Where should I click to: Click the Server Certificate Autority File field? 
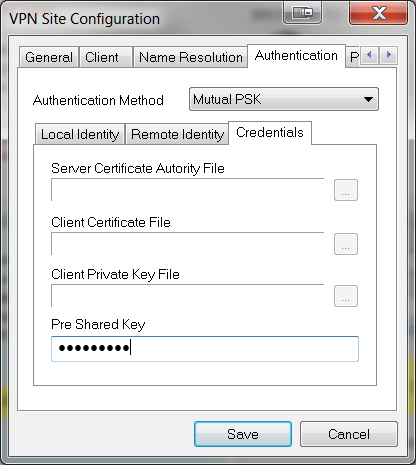[x=188, y=190]
